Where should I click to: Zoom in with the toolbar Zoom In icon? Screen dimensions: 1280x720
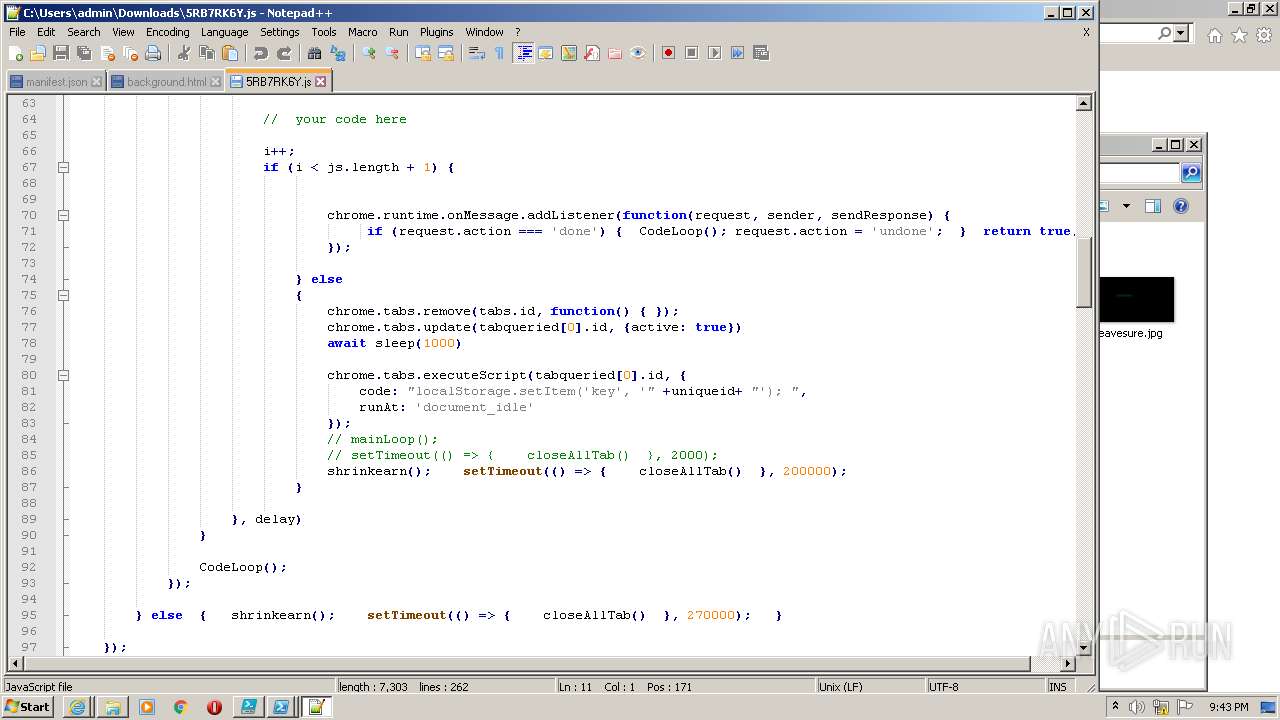point(369,53)
